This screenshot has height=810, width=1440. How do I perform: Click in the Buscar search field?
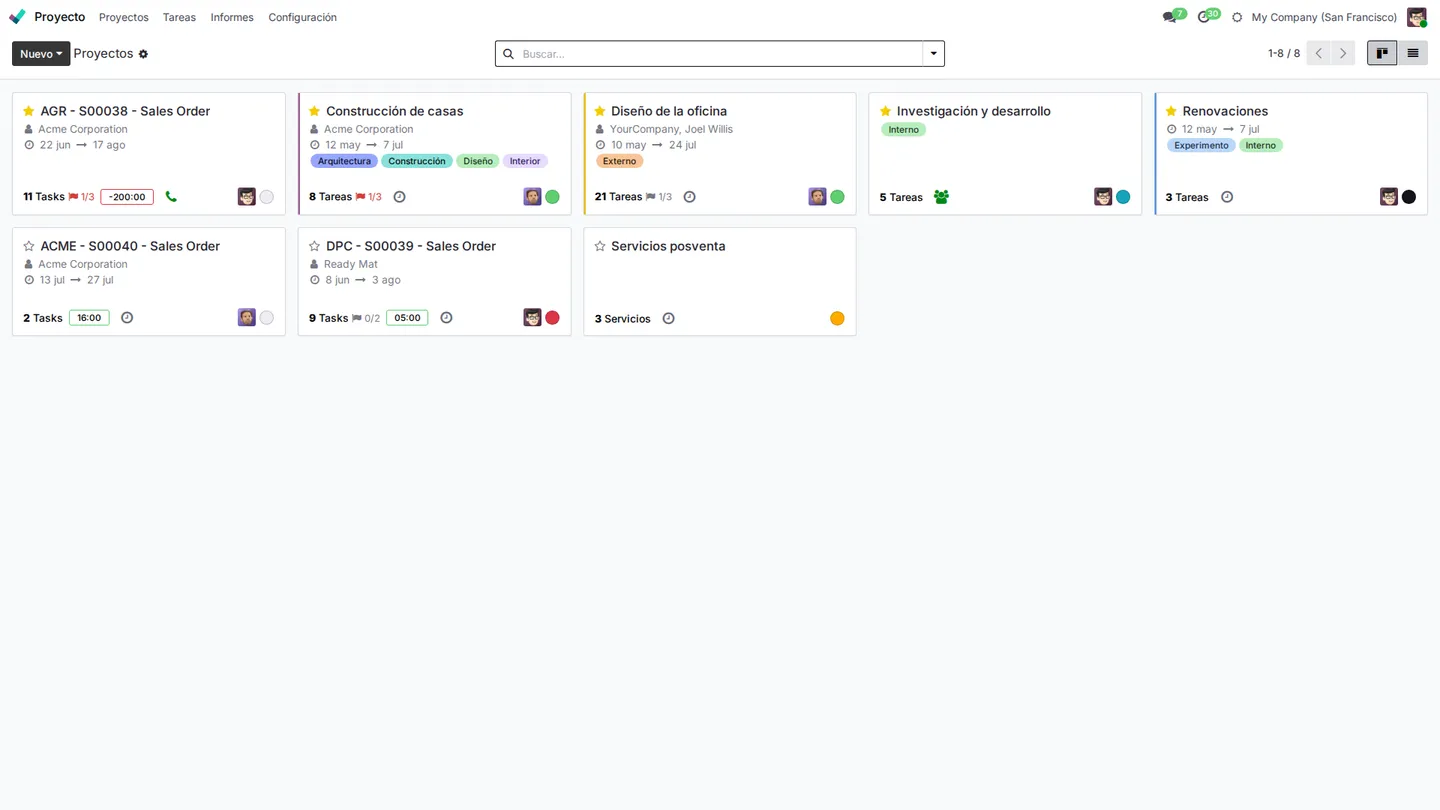[720, 54]
